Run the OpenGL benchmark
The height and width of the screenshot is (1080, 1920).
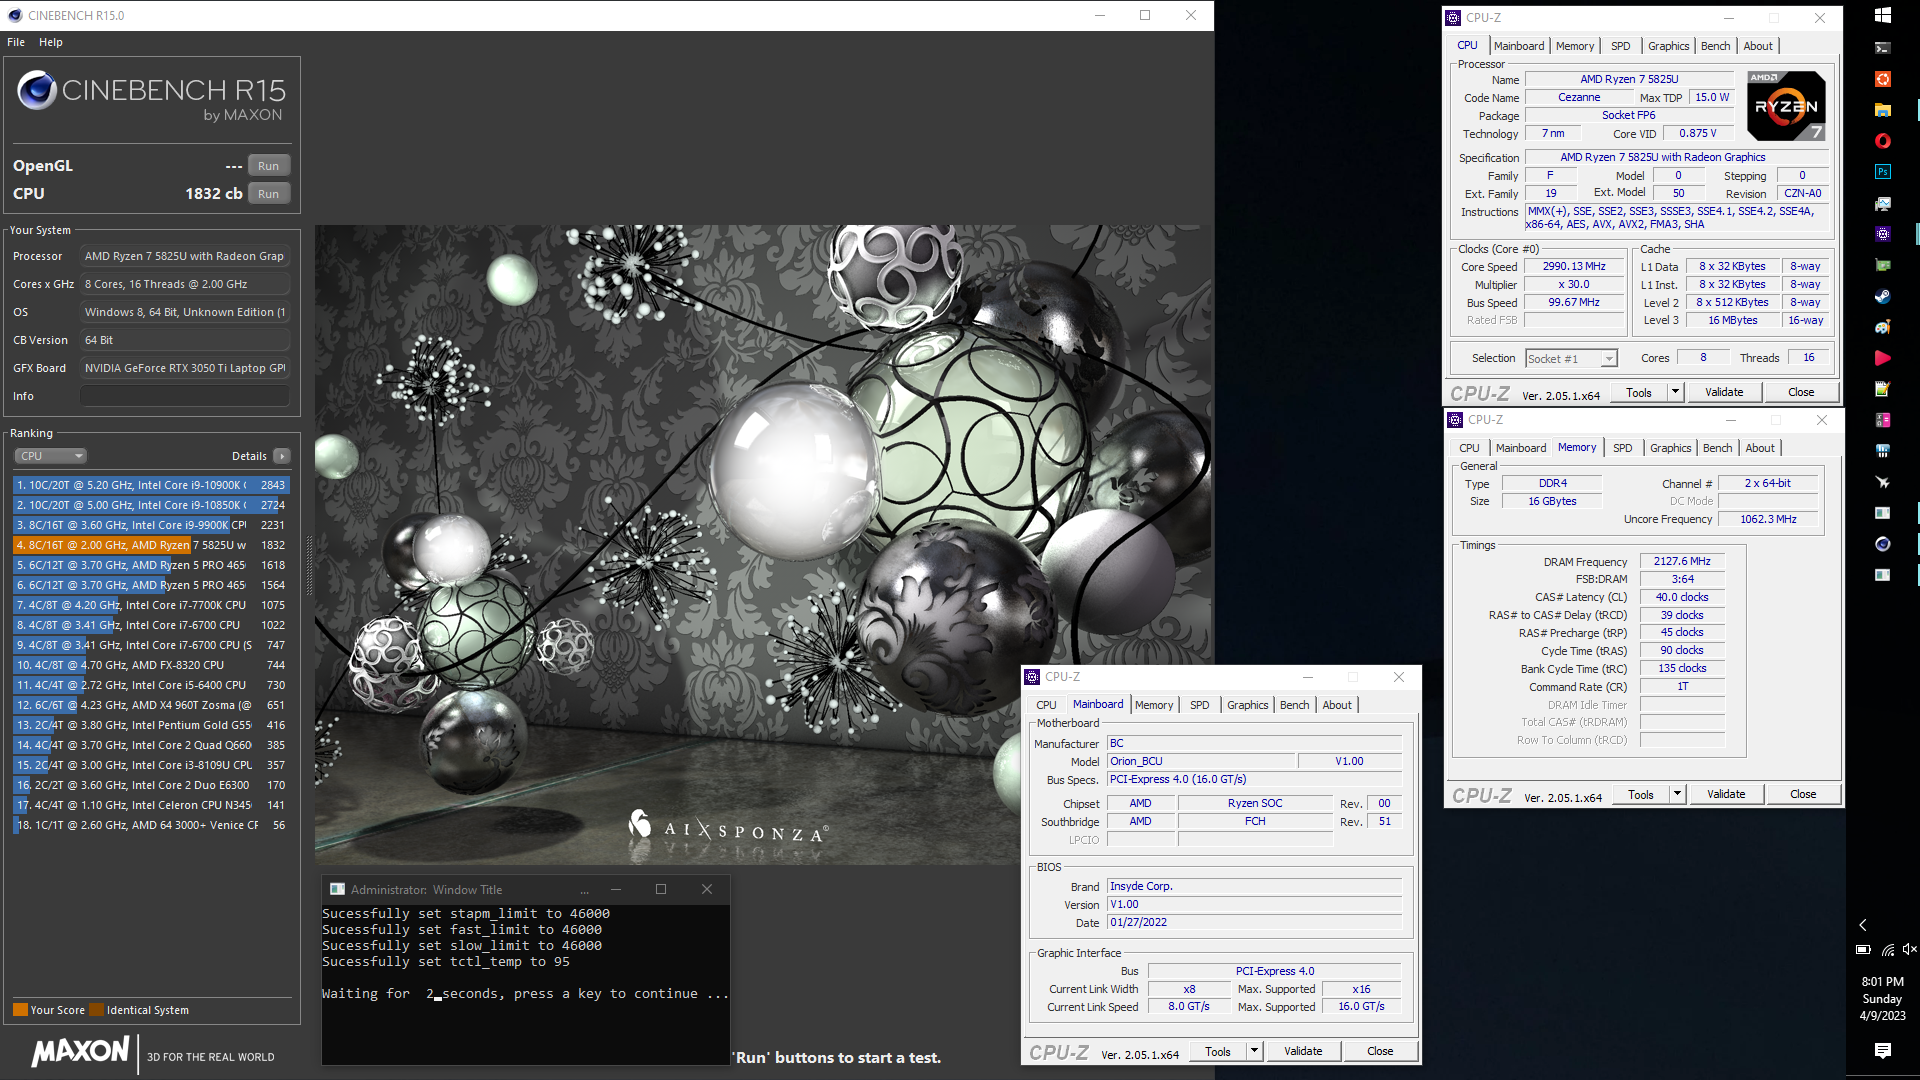268,166
